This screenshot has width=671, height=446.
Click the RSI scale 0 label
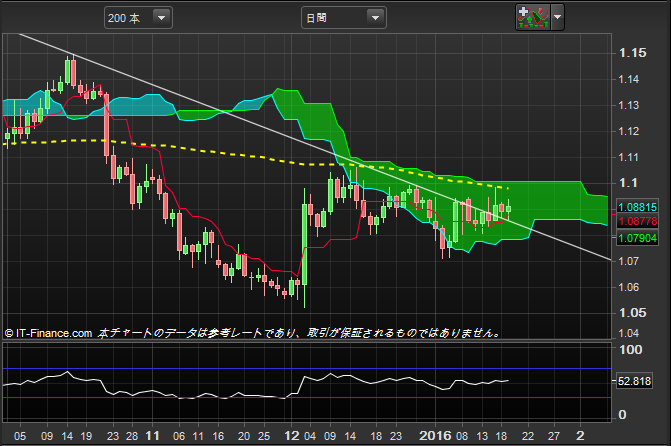pos(622,414)
